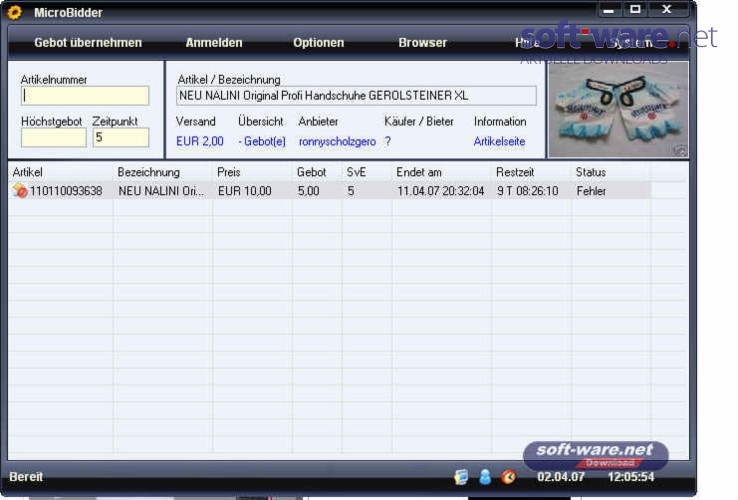Focus the Artikelnummer input field
Viewport: 738px width, 500px height.
[85, 96]
